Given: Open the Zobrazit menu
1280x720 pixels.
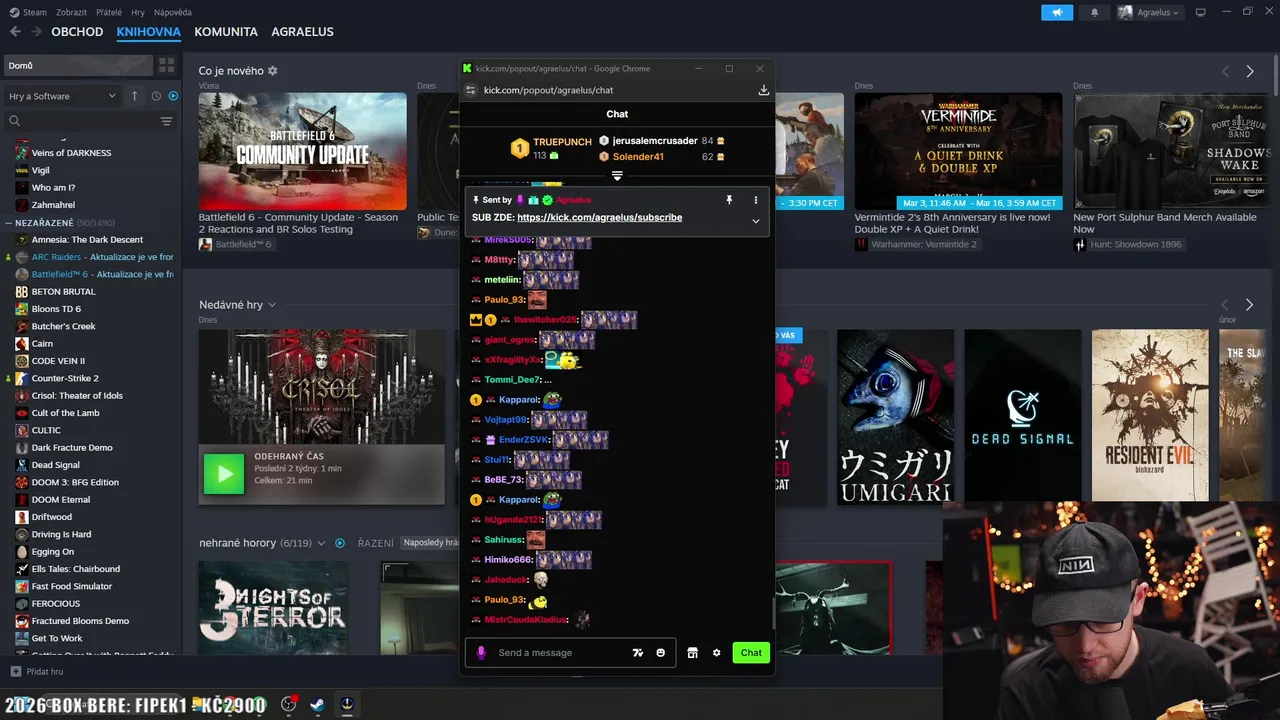Looking at the screenshot, I should (x=71, y=12).
